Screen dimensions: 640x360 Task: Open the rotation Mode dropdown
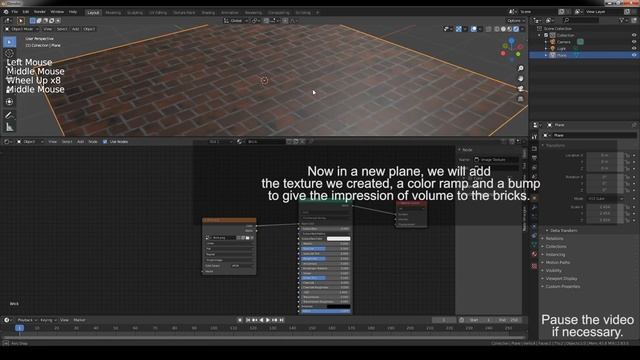tap(605, 199)
